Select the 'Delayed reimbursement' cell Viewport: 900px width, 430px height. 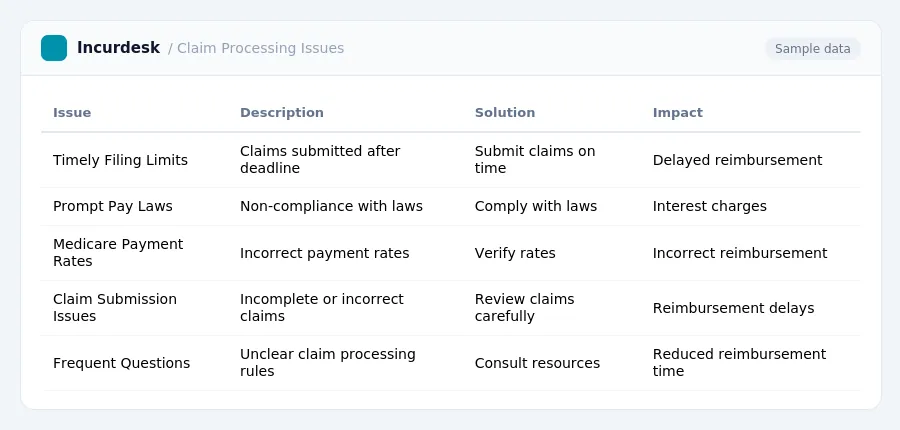(738, 160)
